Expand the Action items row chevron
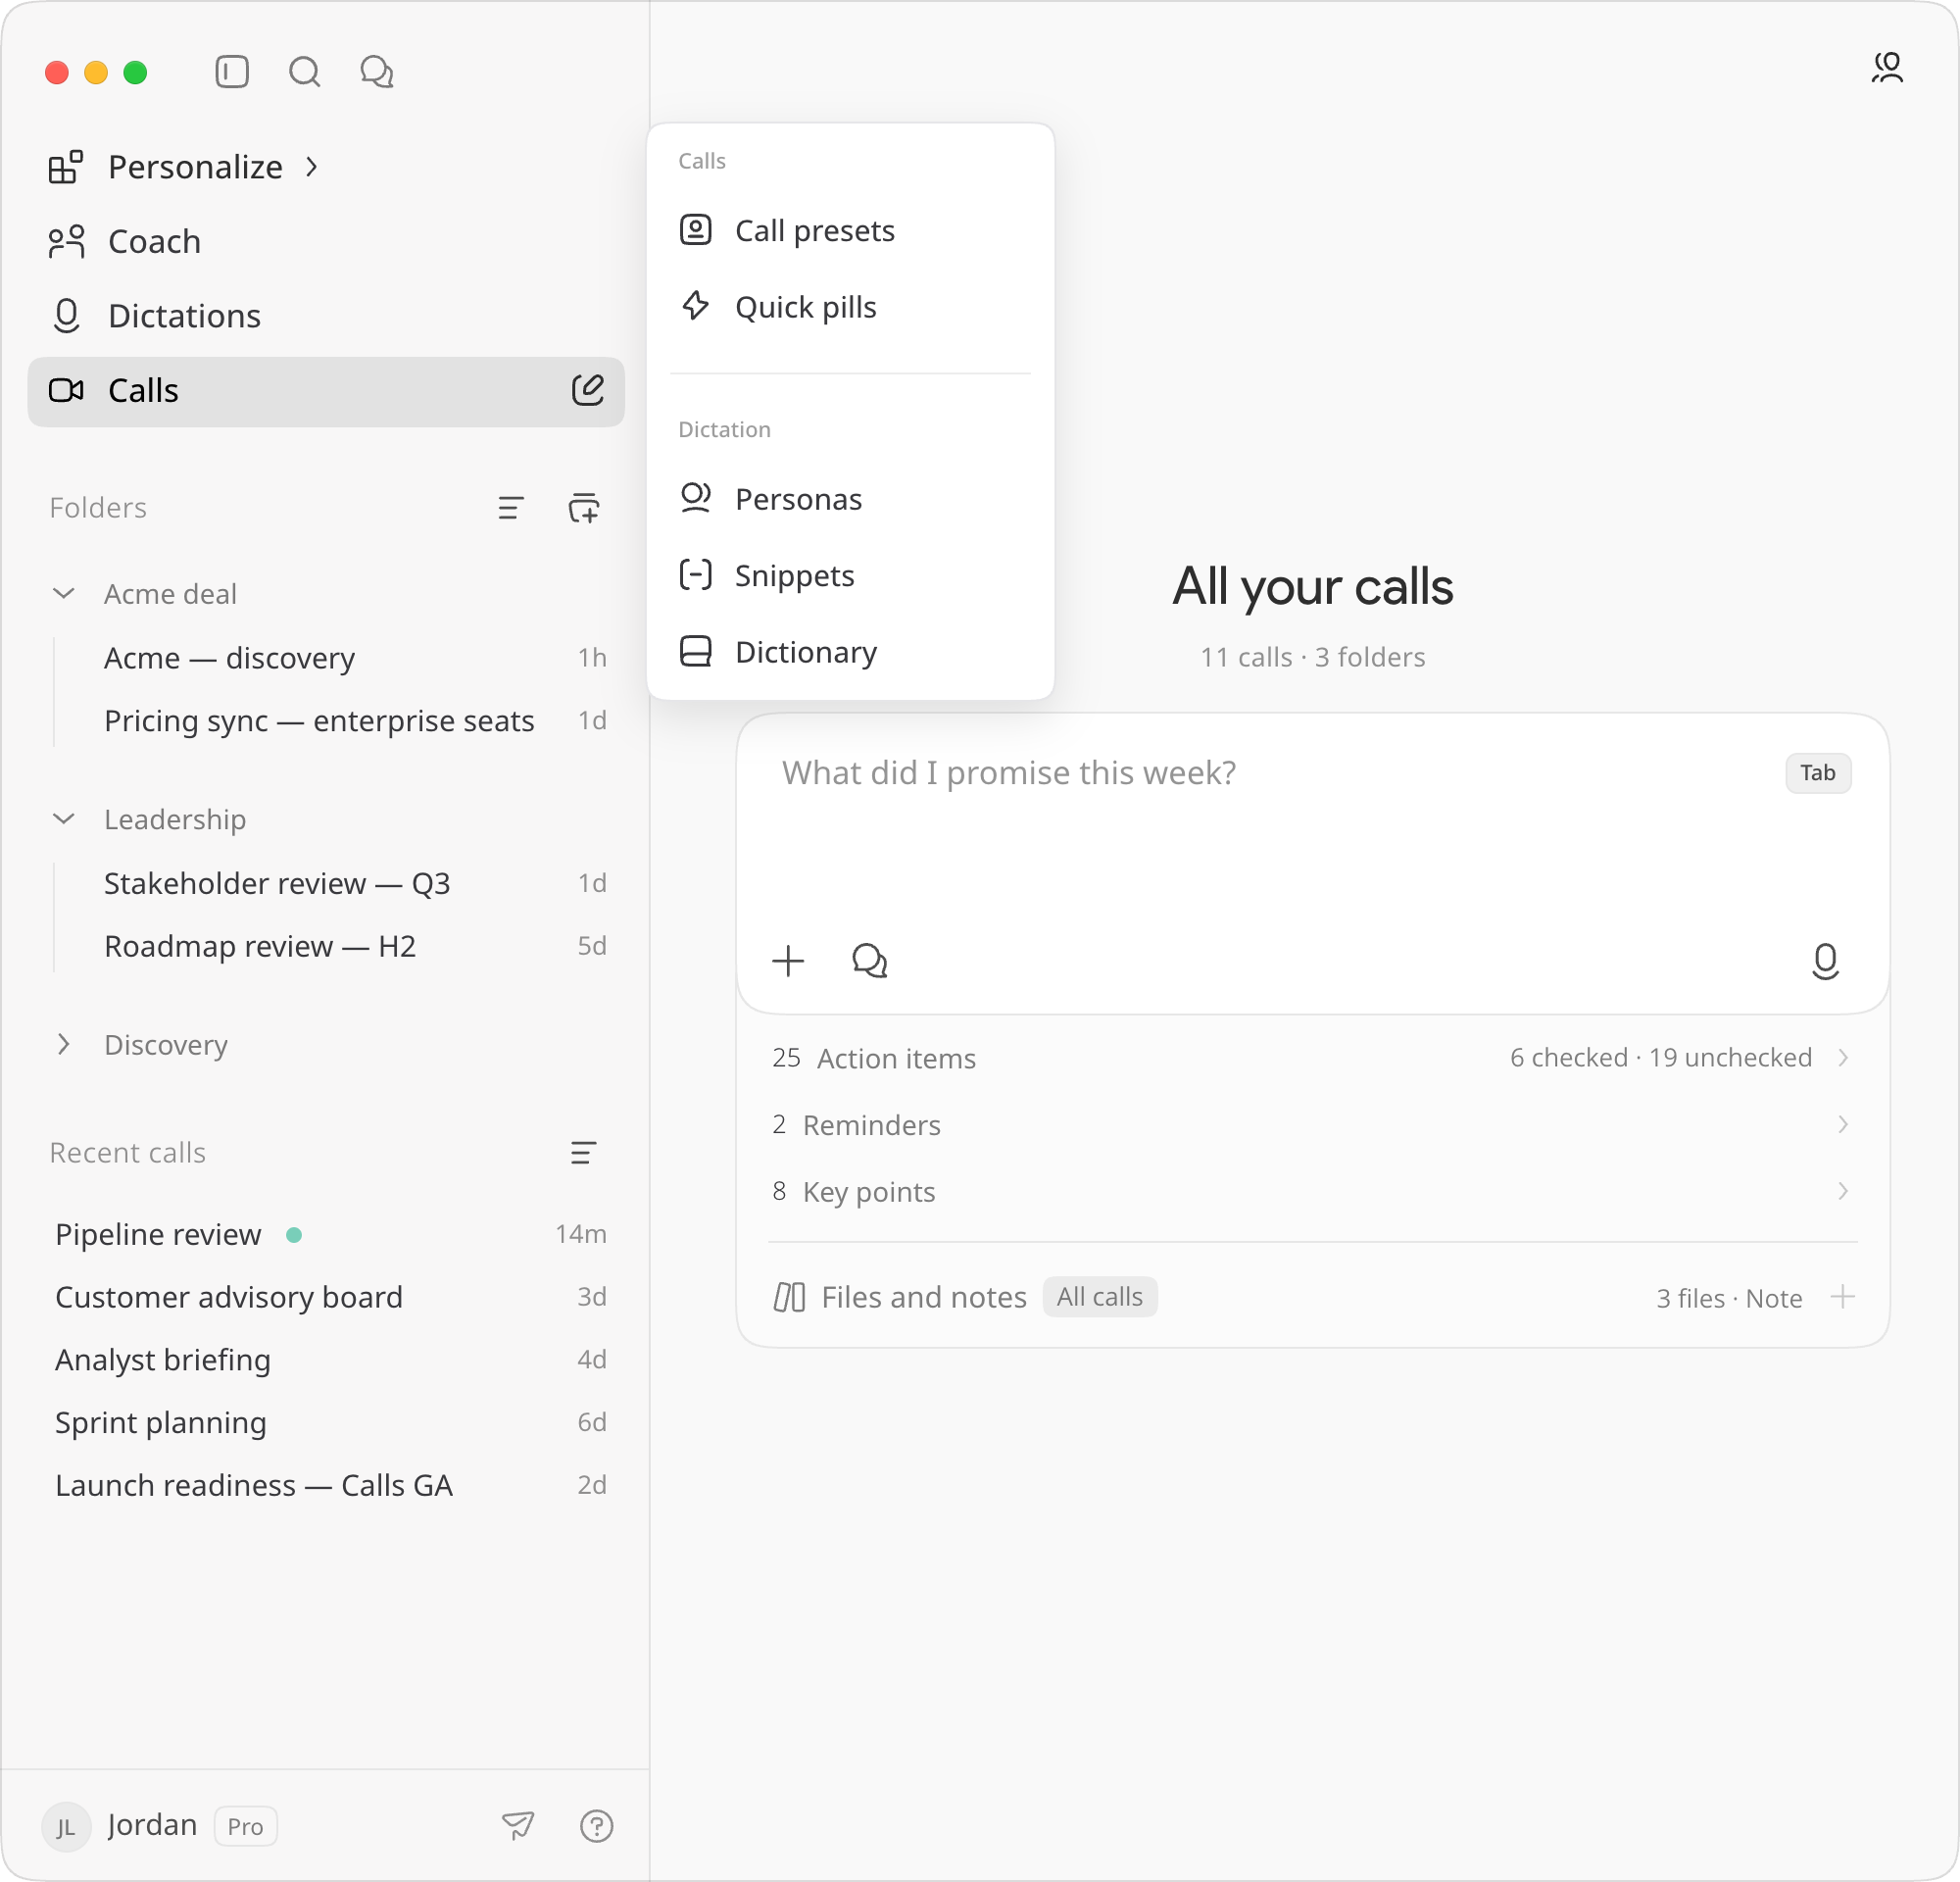 1843,1058
